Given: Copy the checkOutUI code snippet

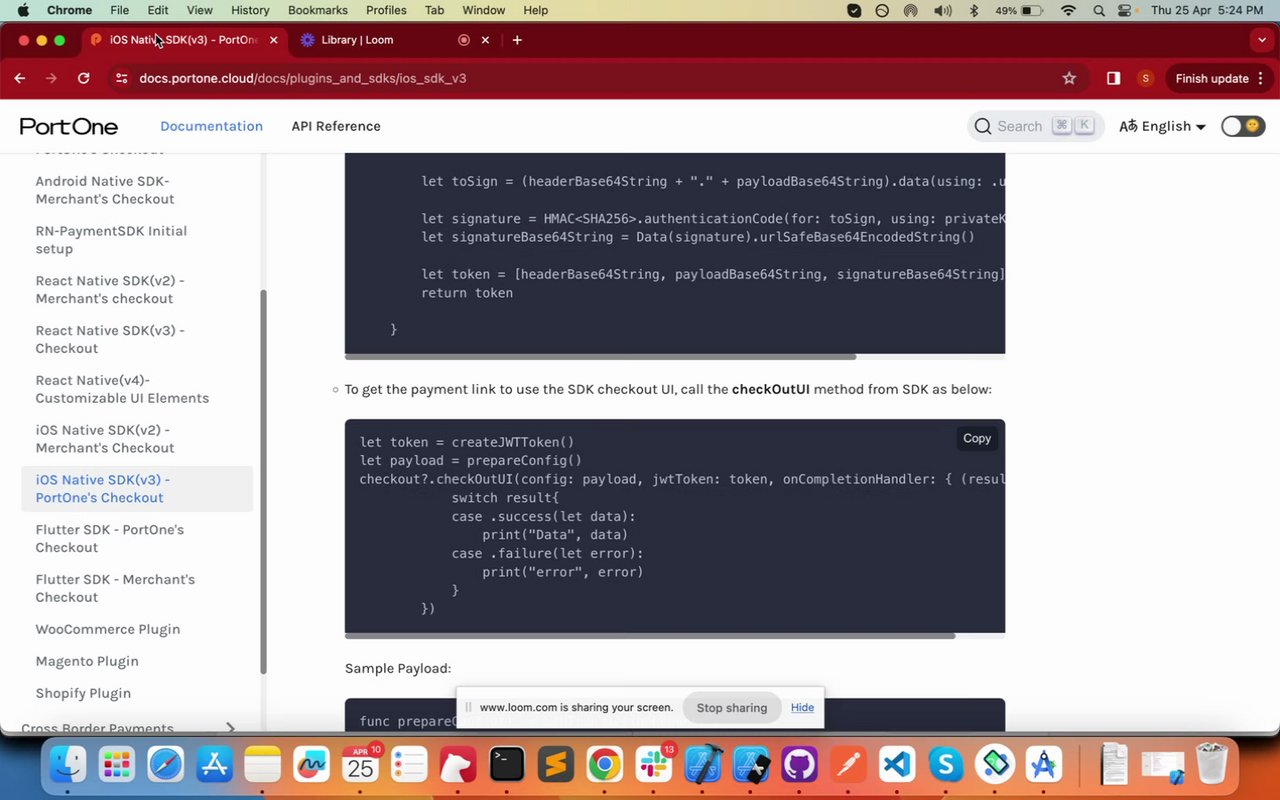Looking at the screenshot, I should (977, 438).
